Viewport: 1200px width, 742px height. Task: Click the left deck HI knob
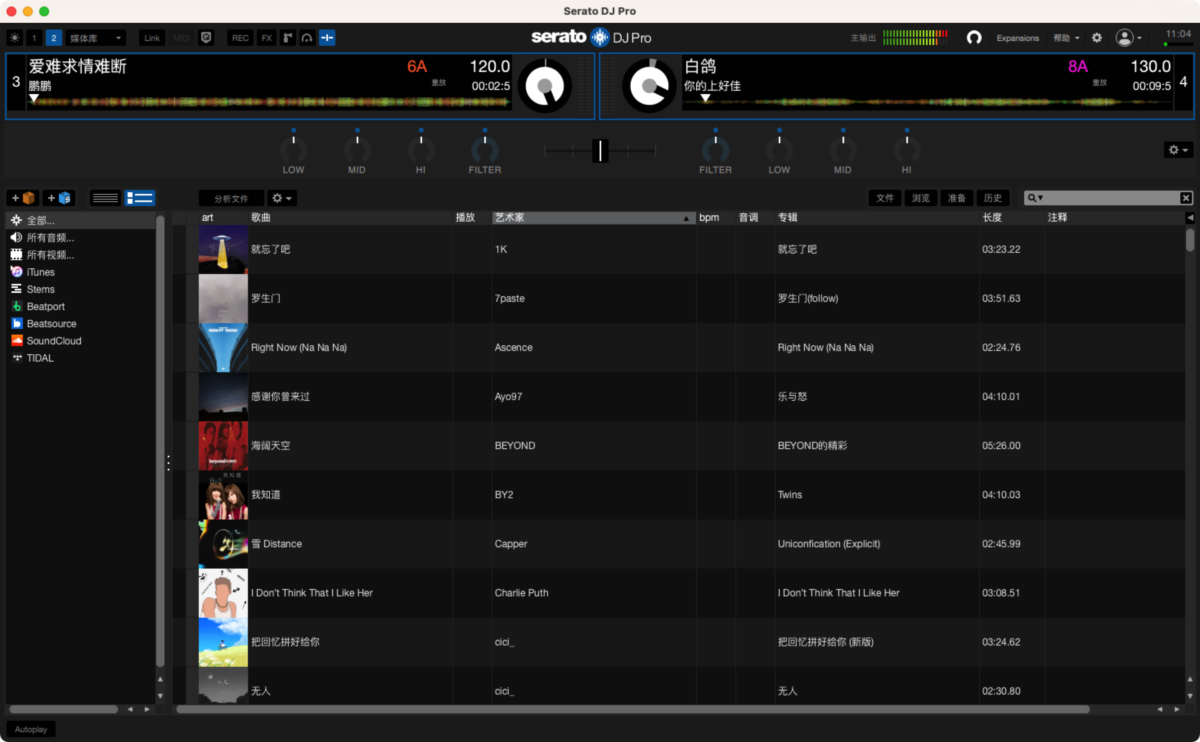[421, 150]
